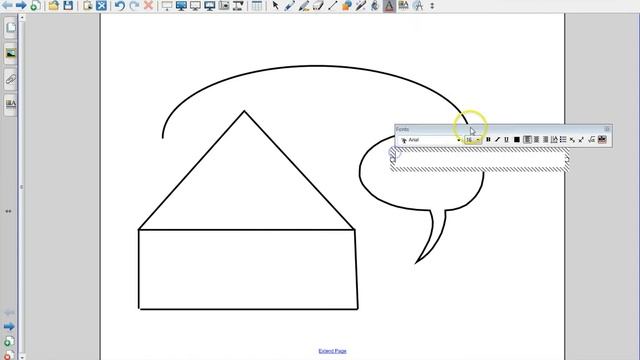The width and height of the screenshot is (640, 360).
Task: Click the blue Delete page X icon
Action: coord(101,5)
